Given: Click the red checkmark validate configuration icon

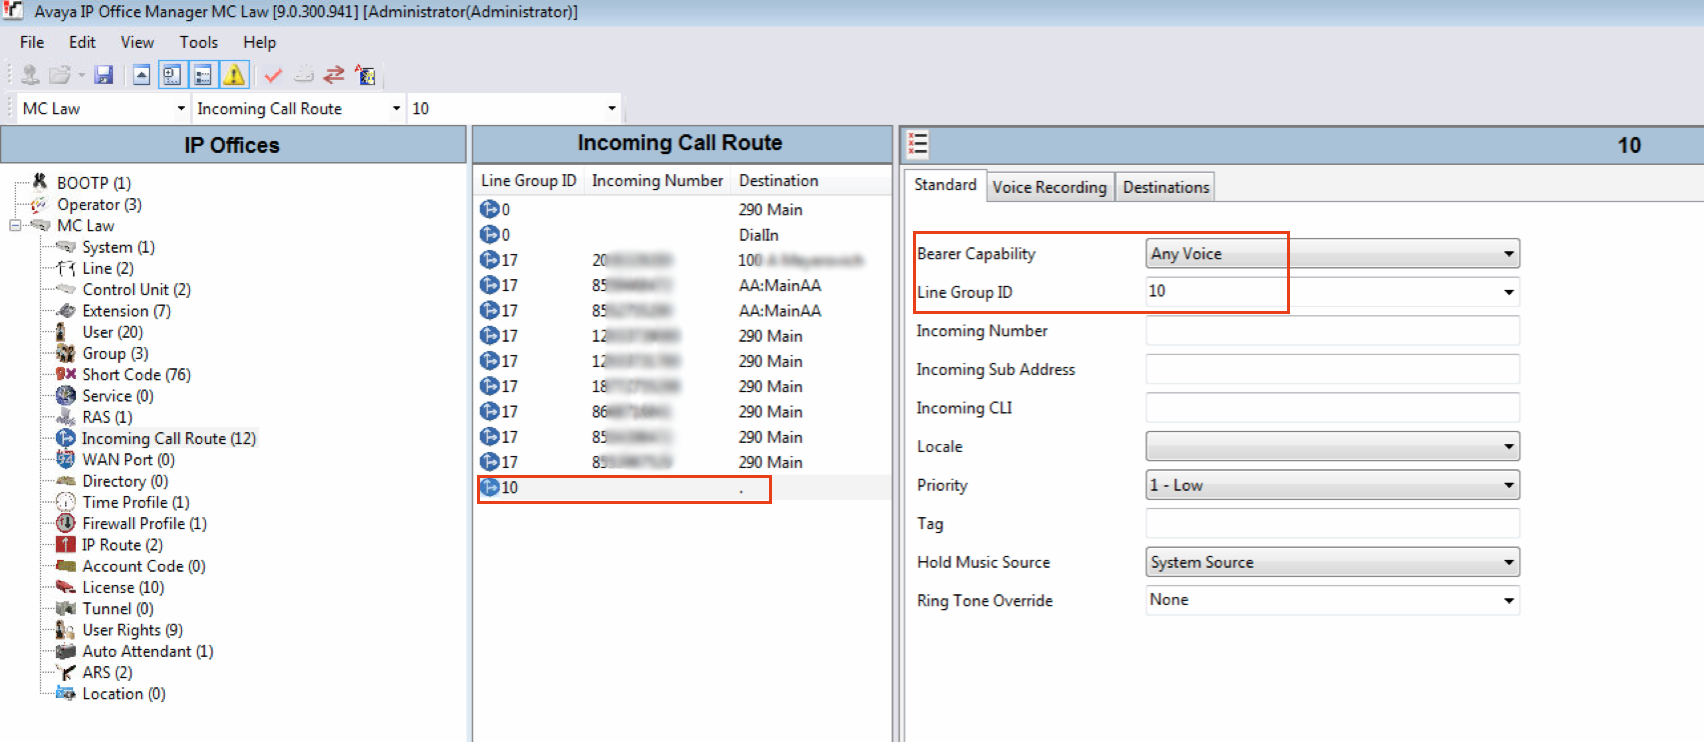Looking at the screenshot, I should 273,75.
